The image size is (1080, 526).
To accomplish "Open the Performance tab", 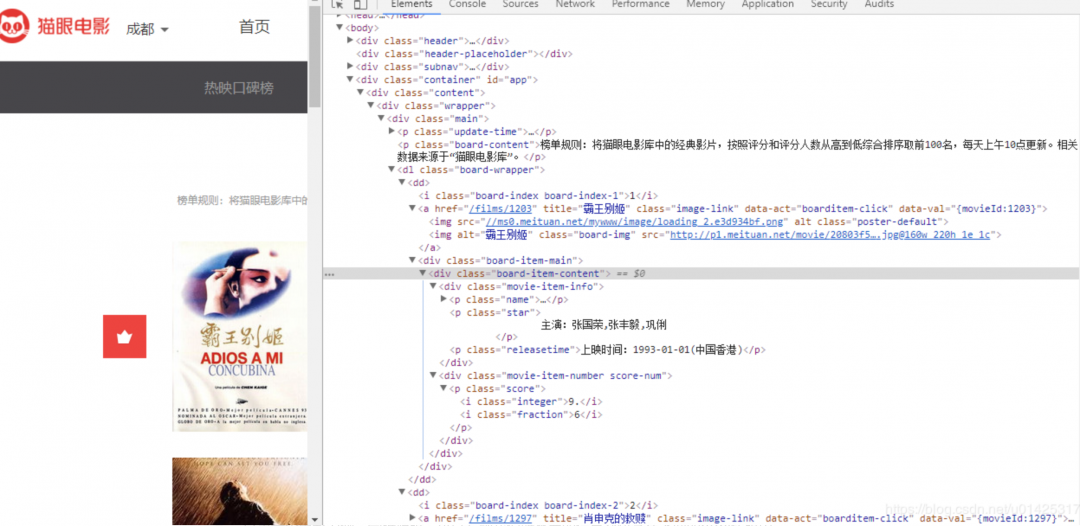I will [x=640, y=4].
